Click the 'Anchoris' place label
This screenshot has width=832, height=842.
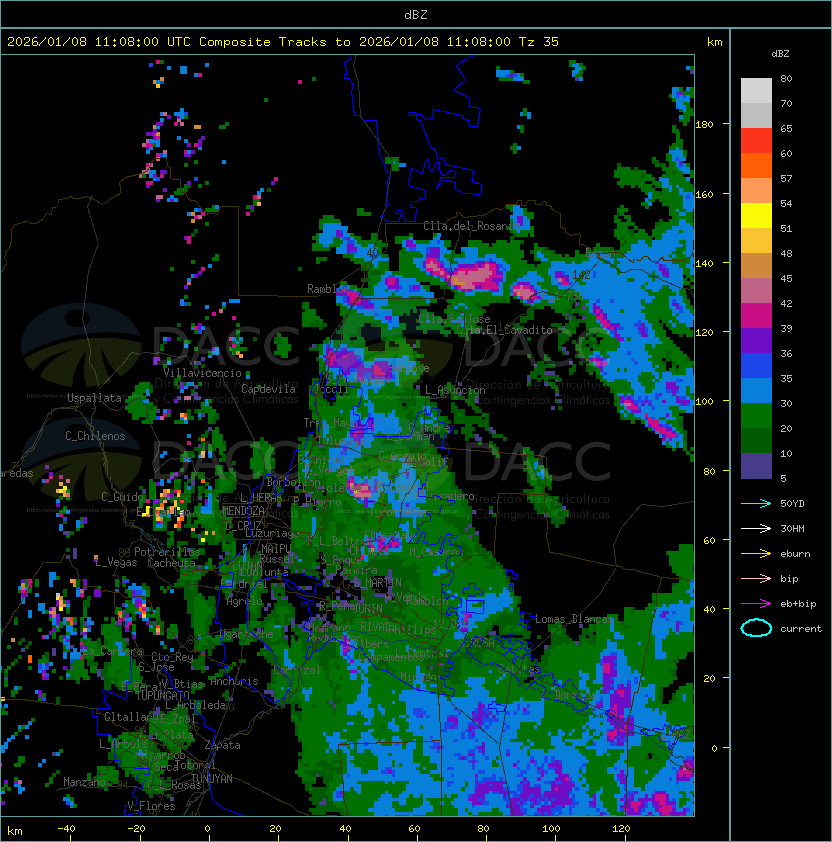234,681
